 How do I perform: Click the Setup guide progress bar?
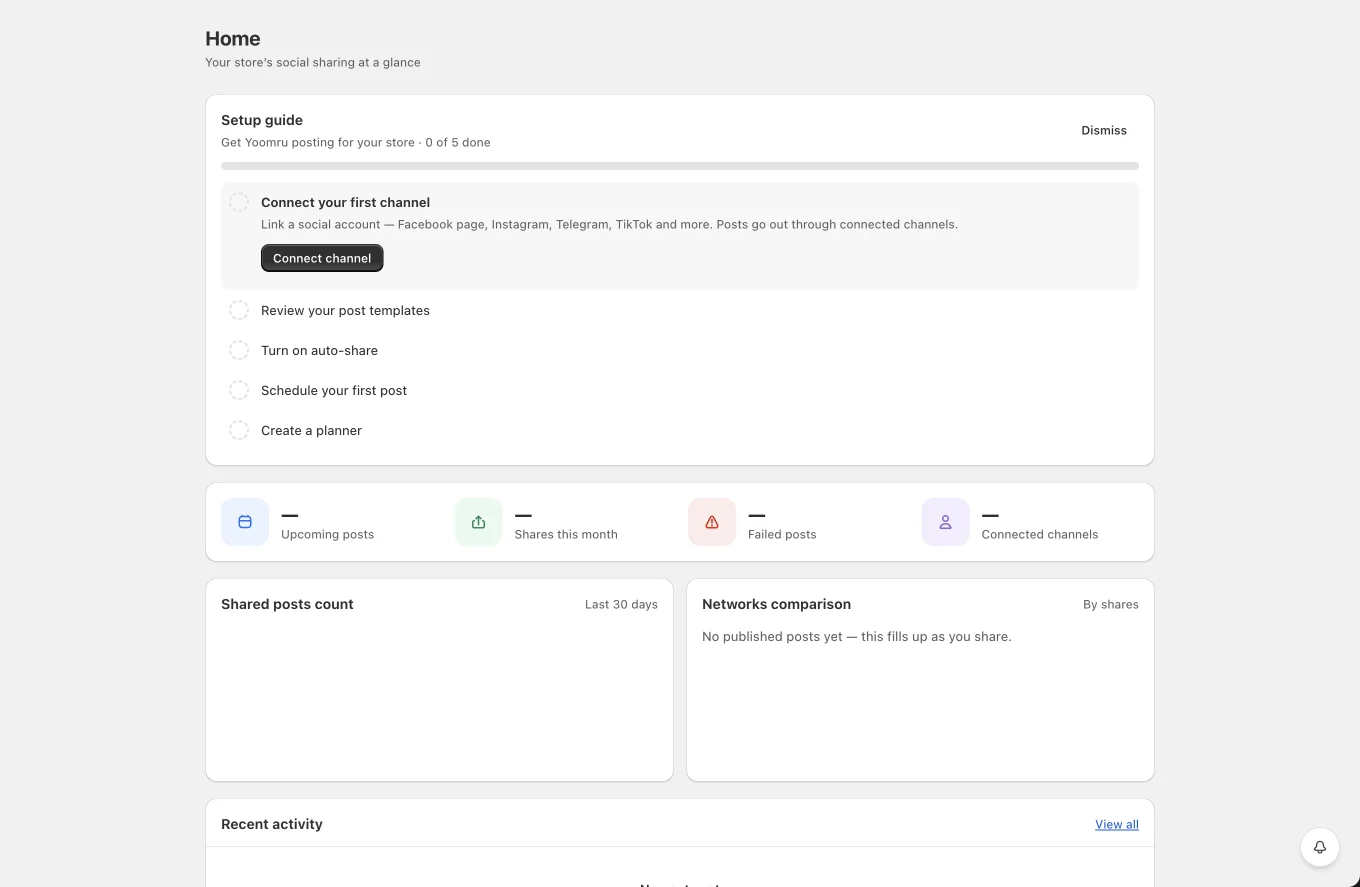pos(680,166)
